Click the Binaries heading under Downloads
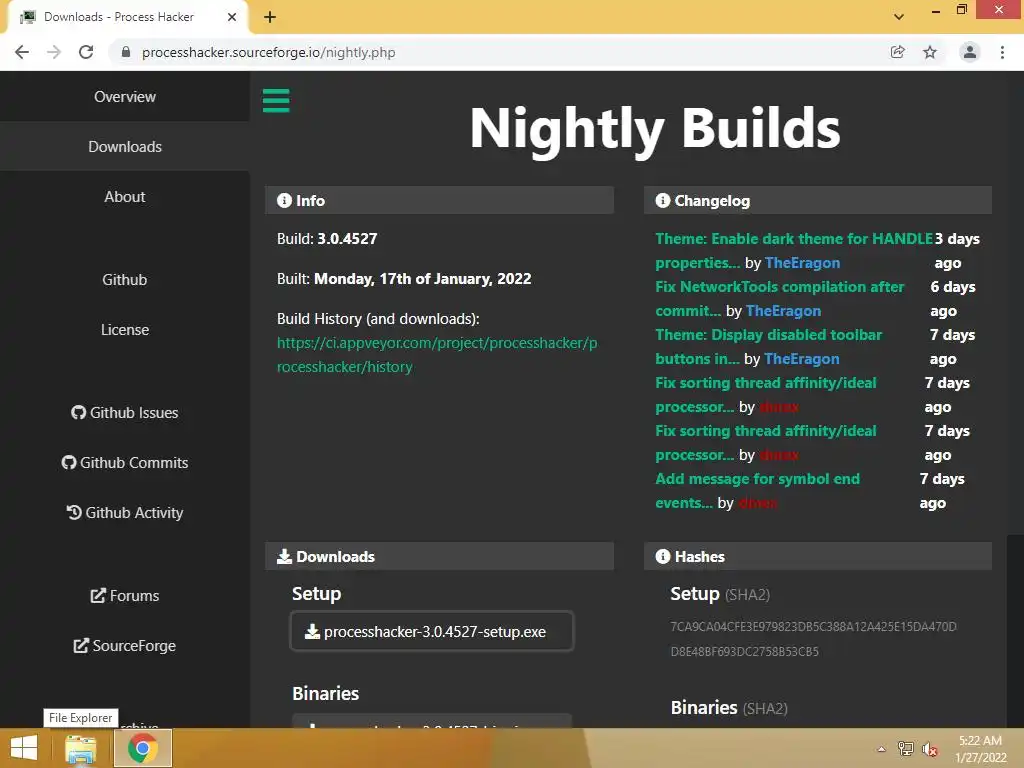The image size is (1024, 768). click(x=325, y=694)
